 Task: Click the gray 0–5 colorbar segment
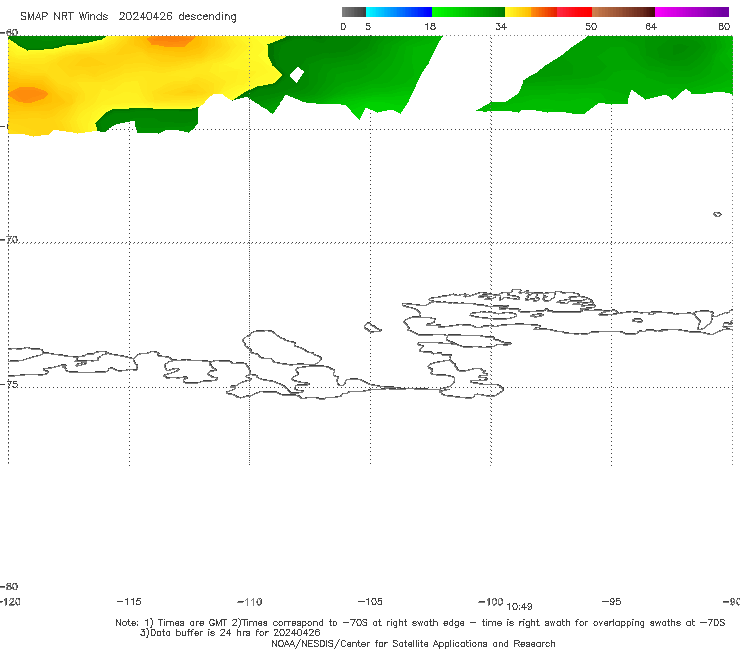pyautogui.click(x=354, y=12)
